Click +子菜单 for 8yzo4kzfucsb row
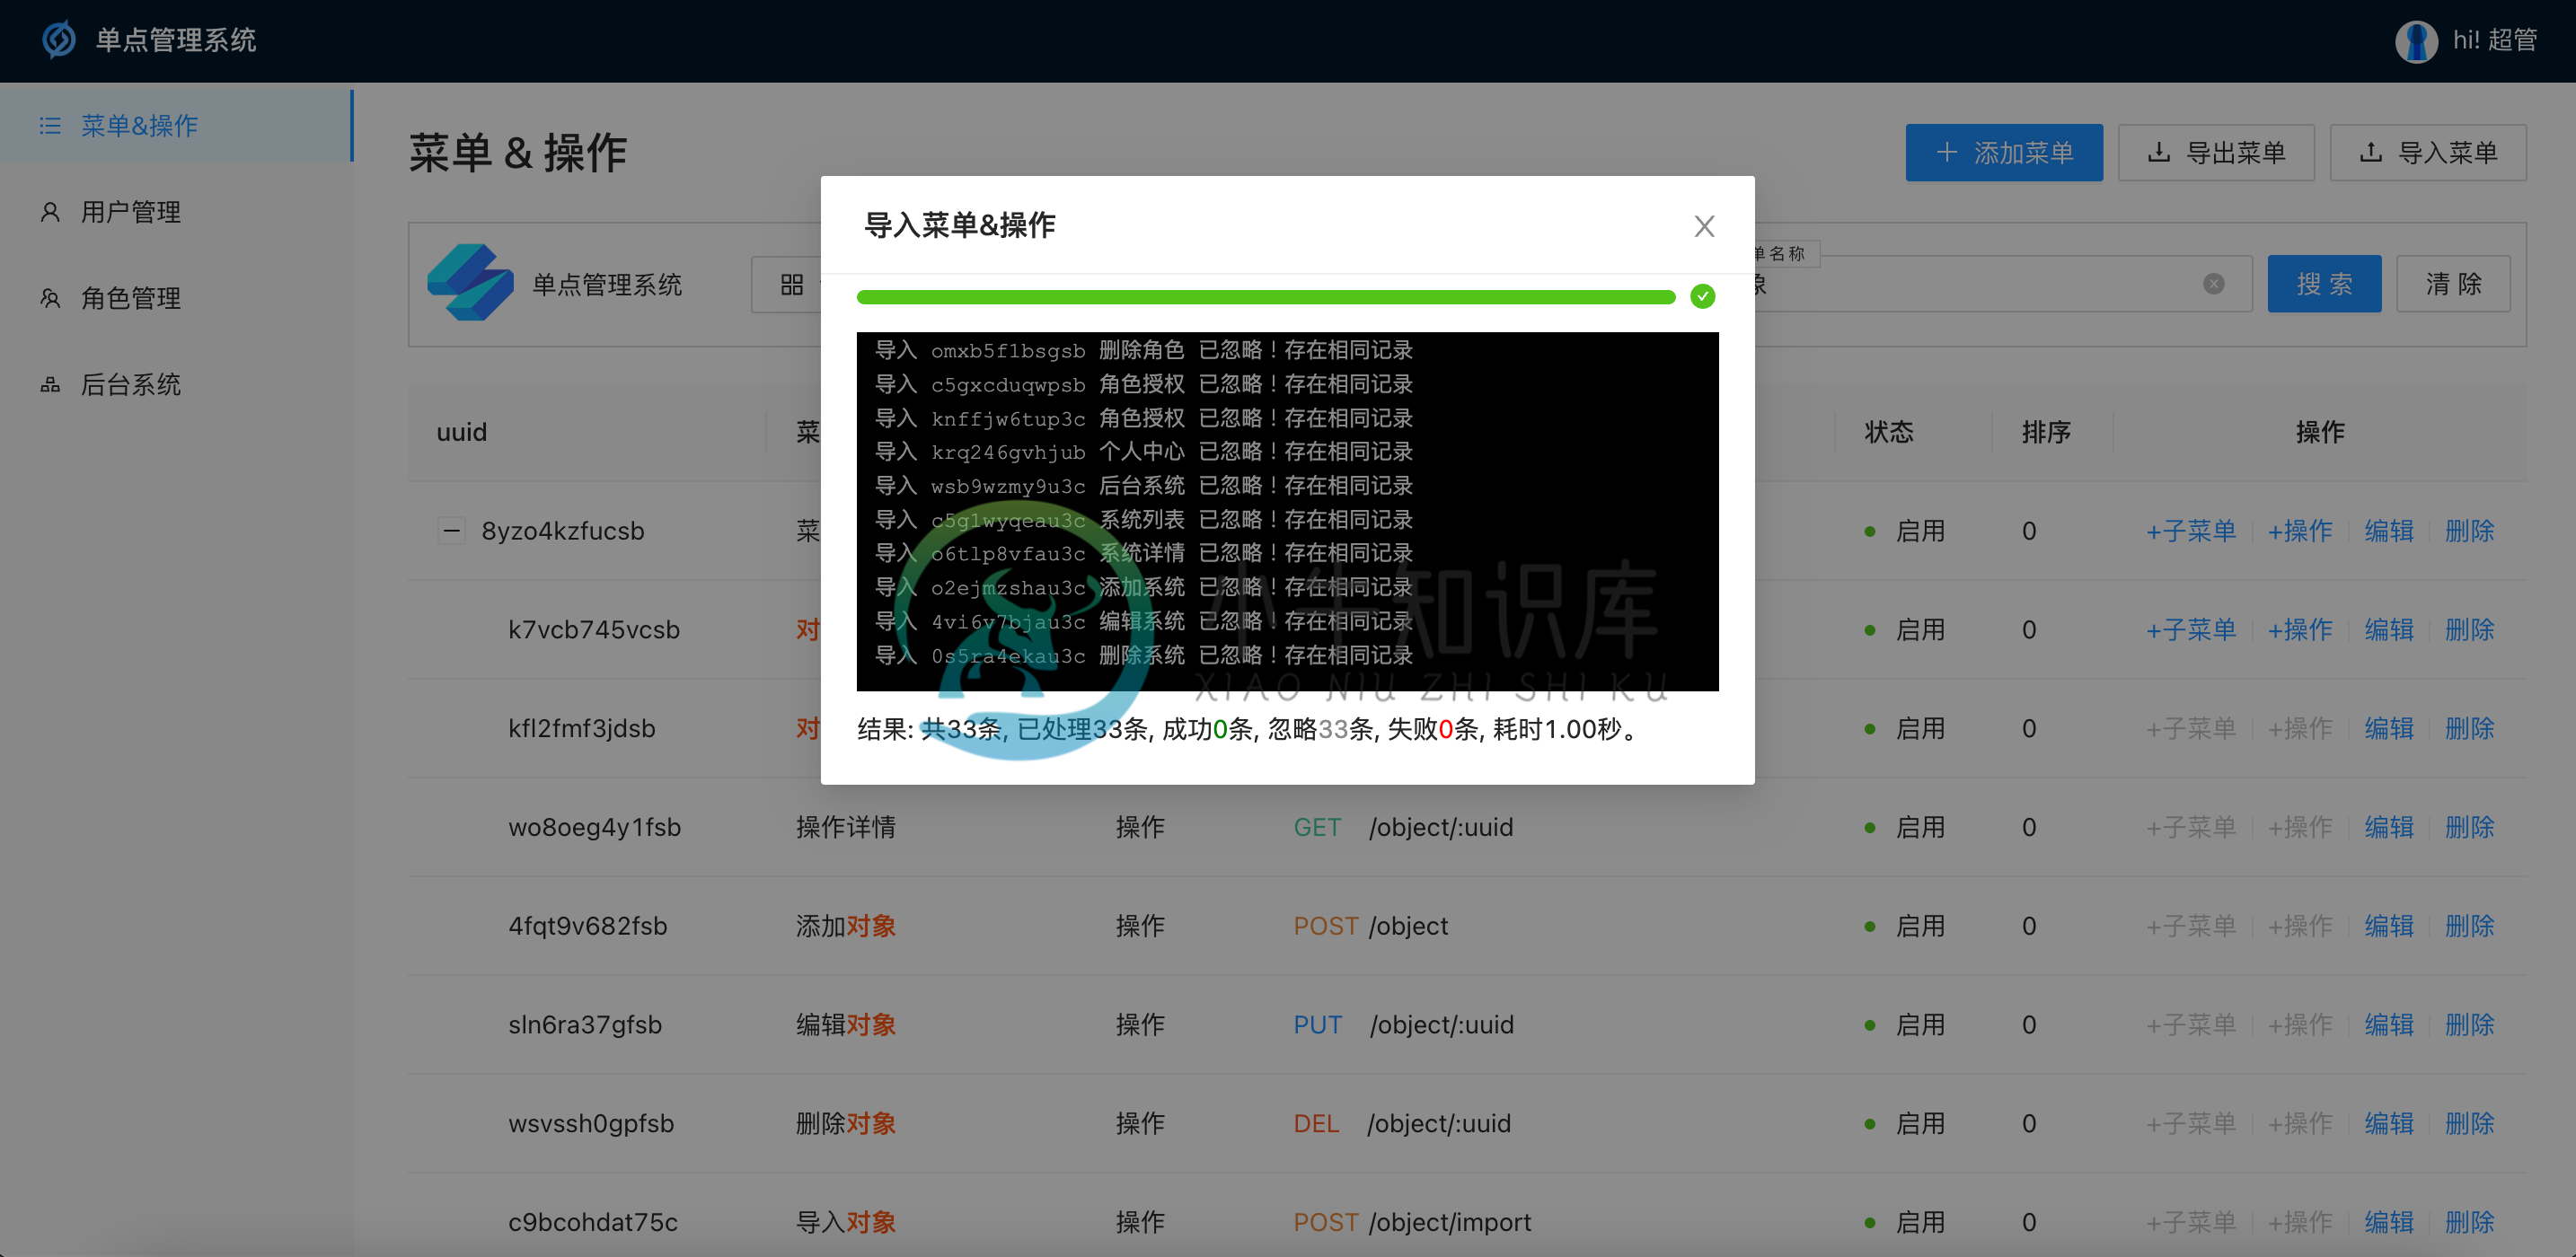Viewport: 2576px width, 1257px height. tap(2190, 531)
